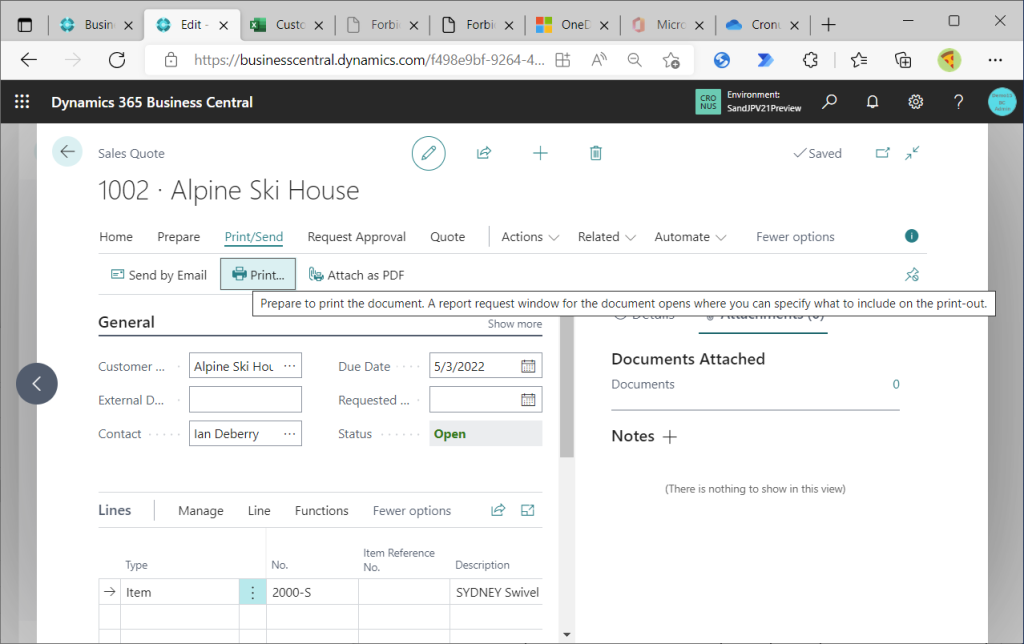Open the Home tab
The height and width of the screenshot is (644, 1024).
coord(116,236)
